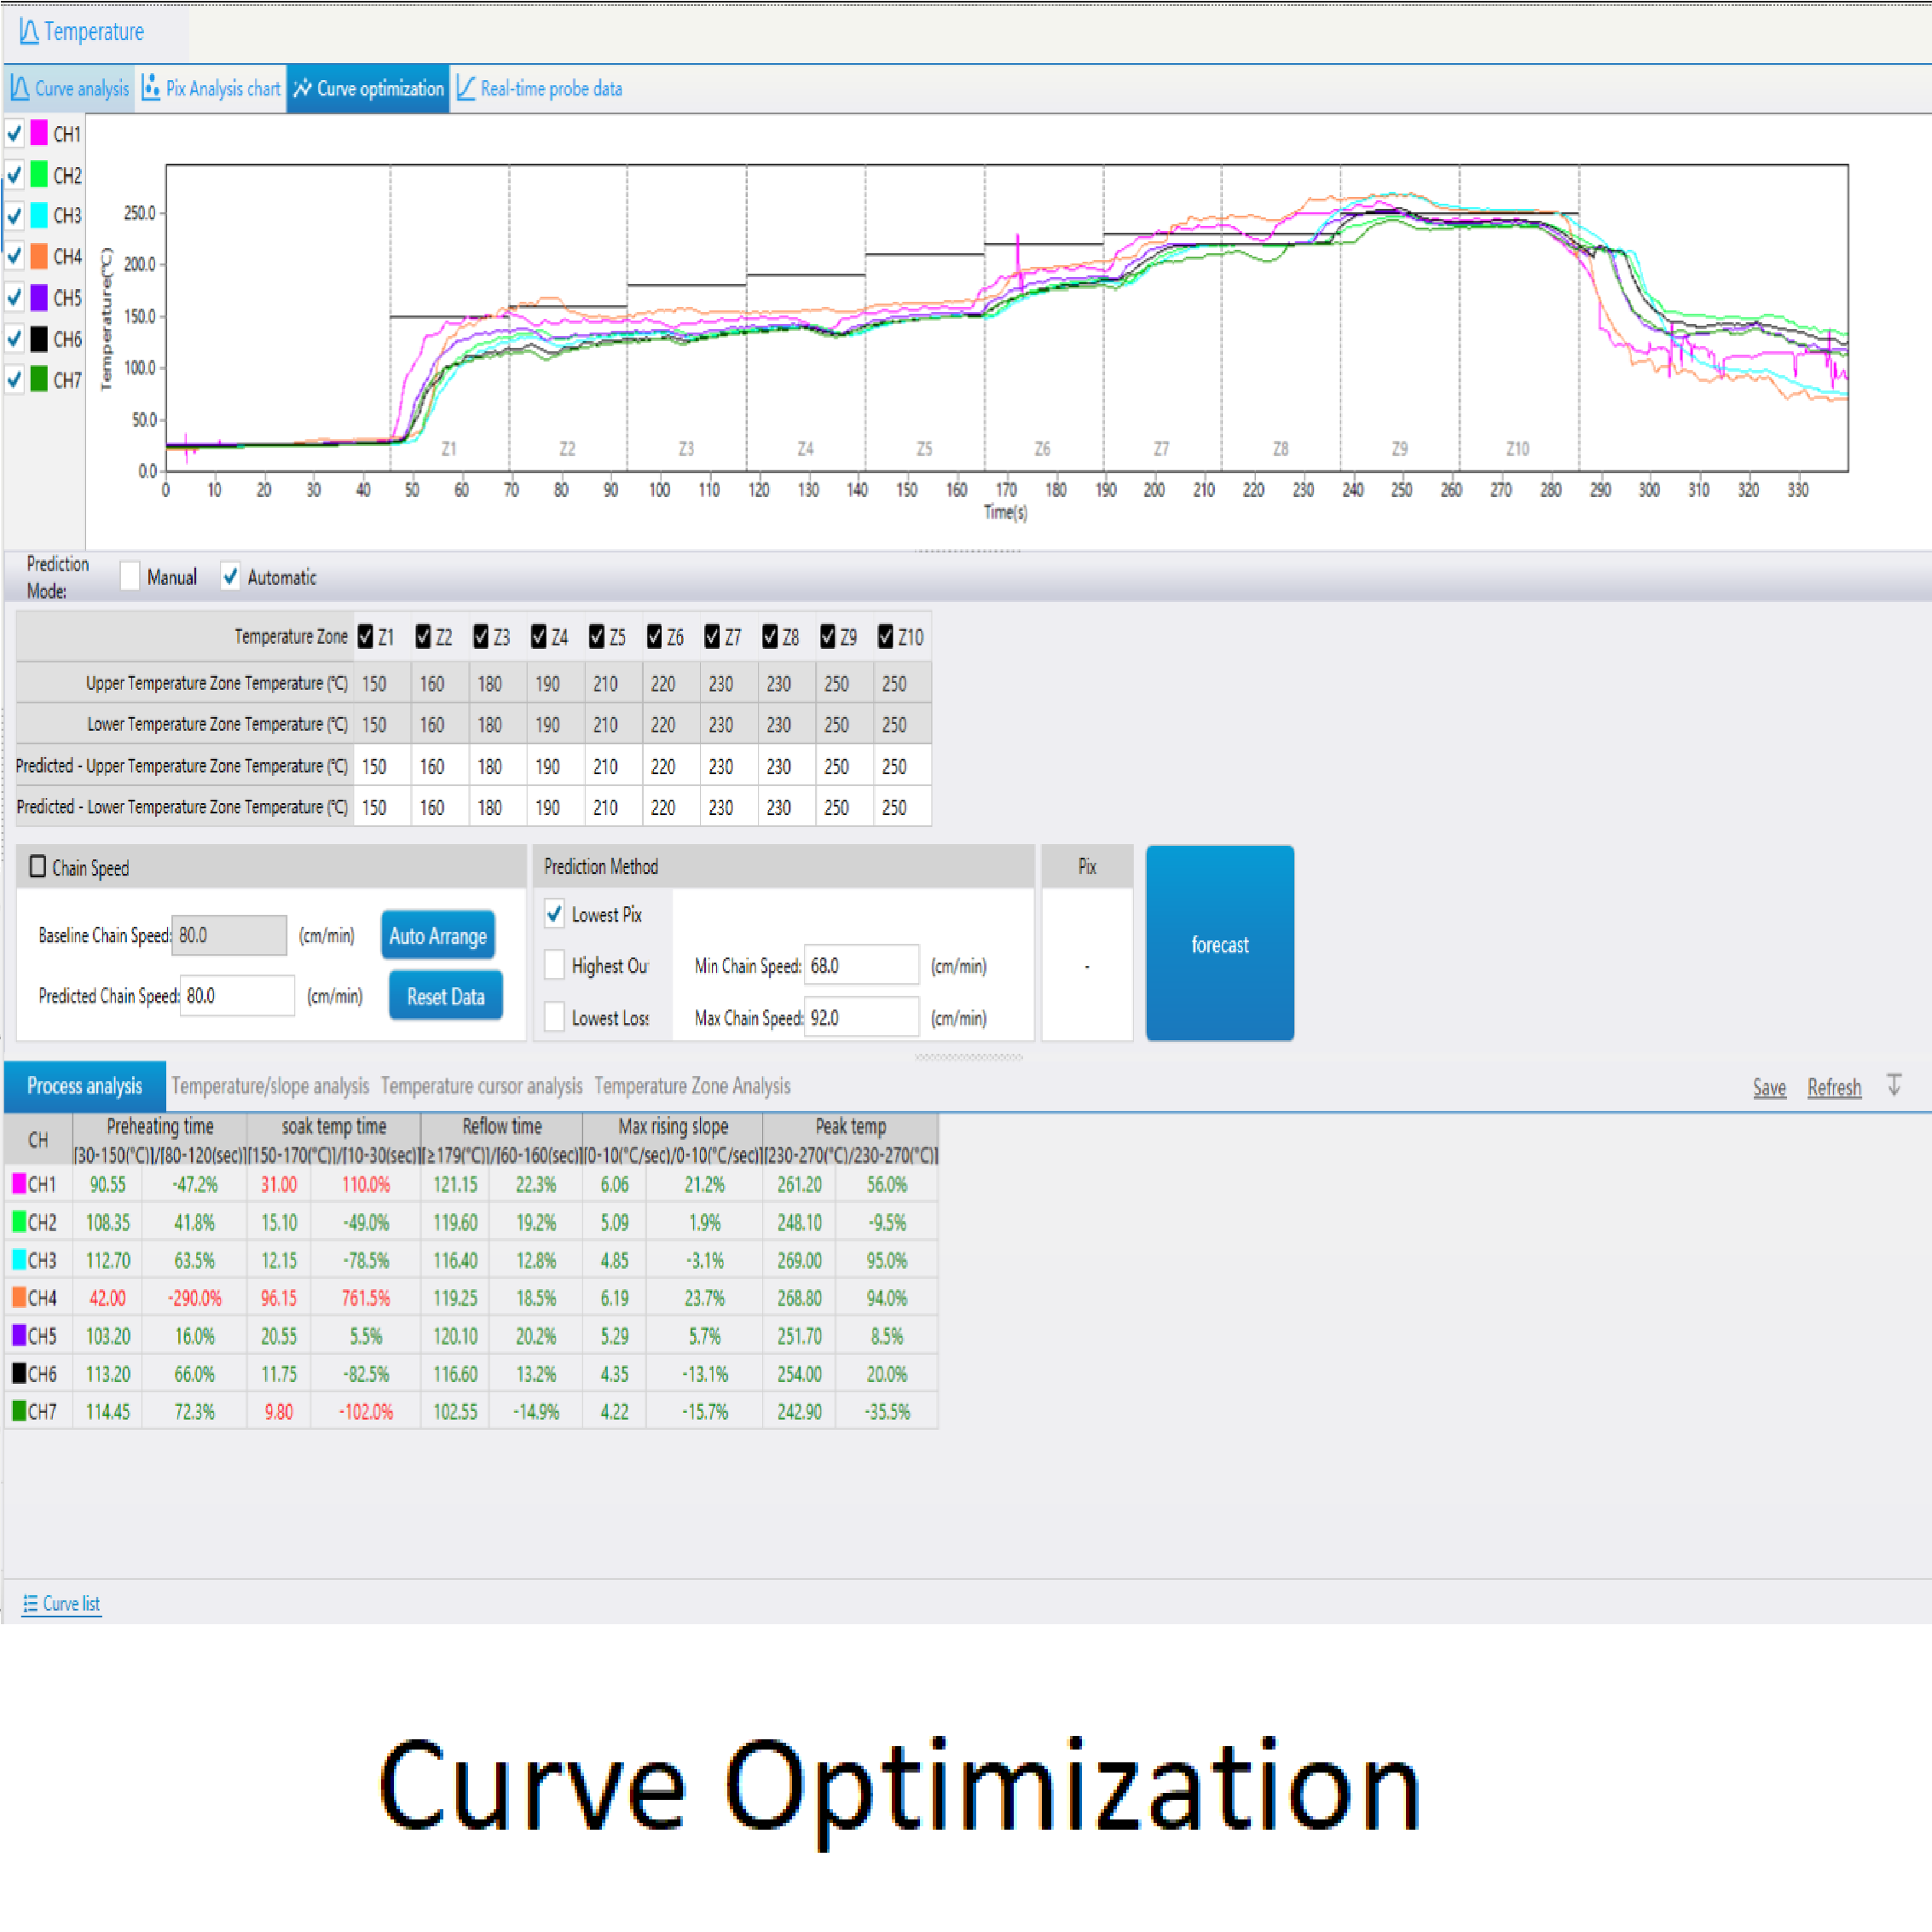Uncheck the CH3 channel checkbox
The width and height of the screenshot is (1932, 1932).
click(x=15, y=215)
